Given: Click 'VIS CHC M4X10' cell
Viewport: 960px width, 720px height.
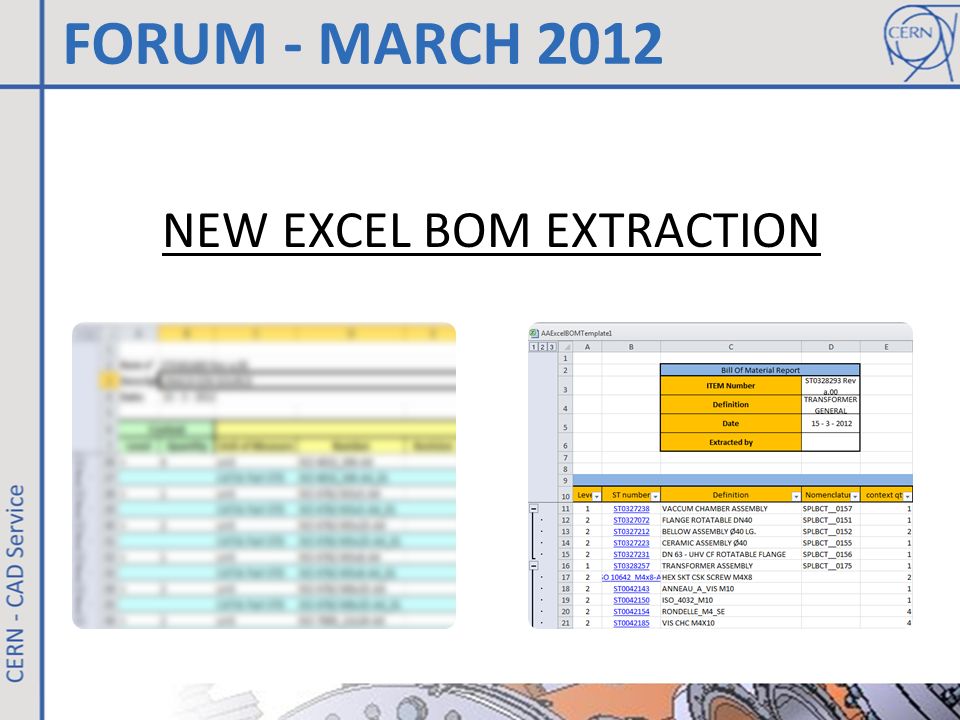Looking at the screenshot, I should coord(731,623).
